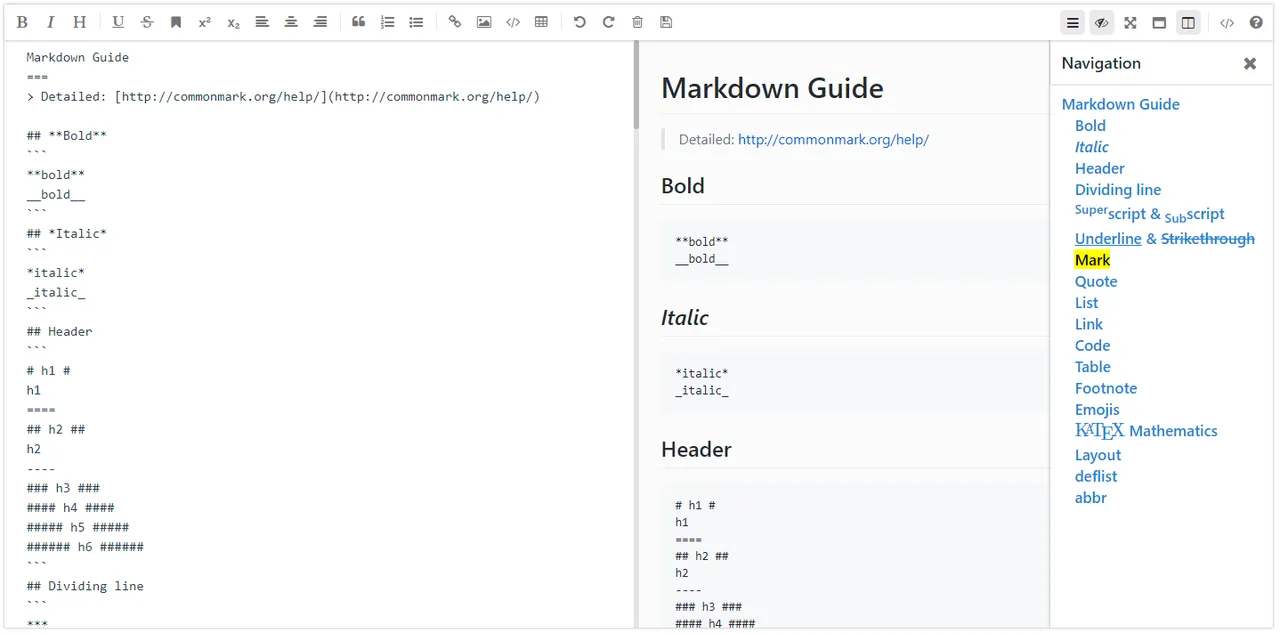The width and height of the screenshot is (1280, 634).
Task: Insert a code block from the left toolbar
Action: pos(513,22)
